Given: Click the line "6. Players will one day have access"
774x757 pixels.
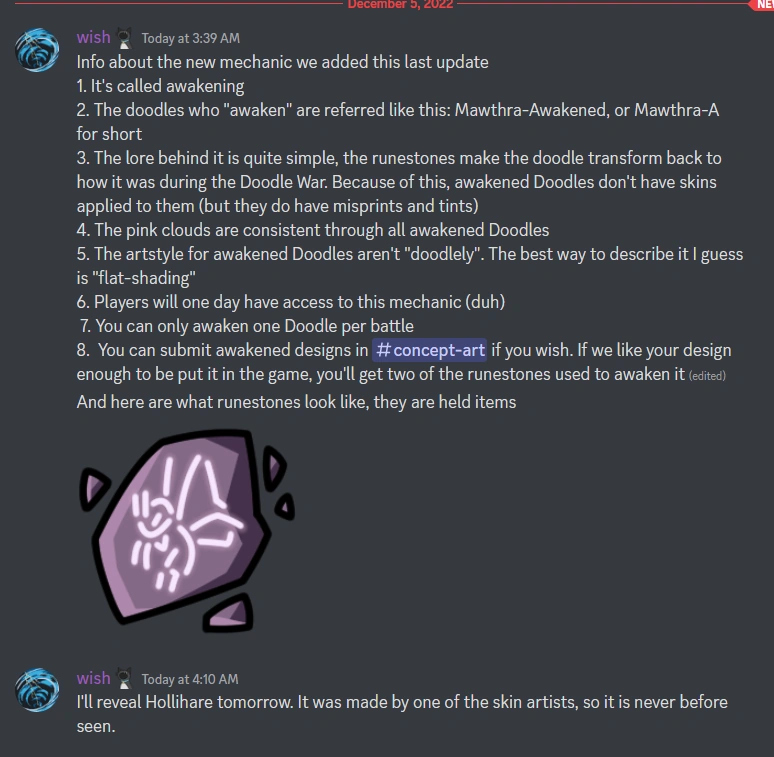Looking at the screenshot, I should pyautogui.click(x=291, y=302).
